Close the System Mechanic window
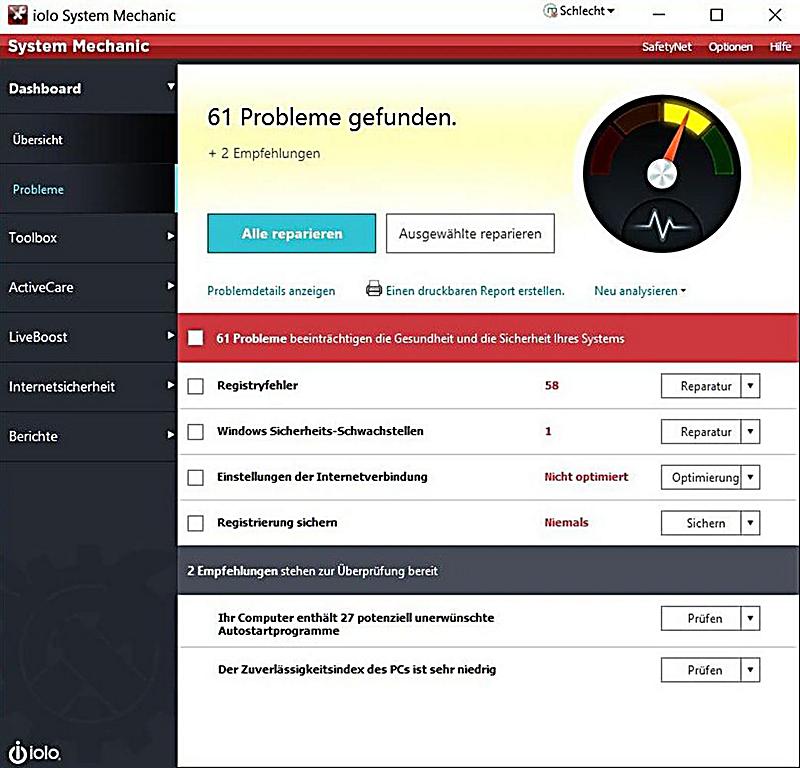 click(774, 15)
